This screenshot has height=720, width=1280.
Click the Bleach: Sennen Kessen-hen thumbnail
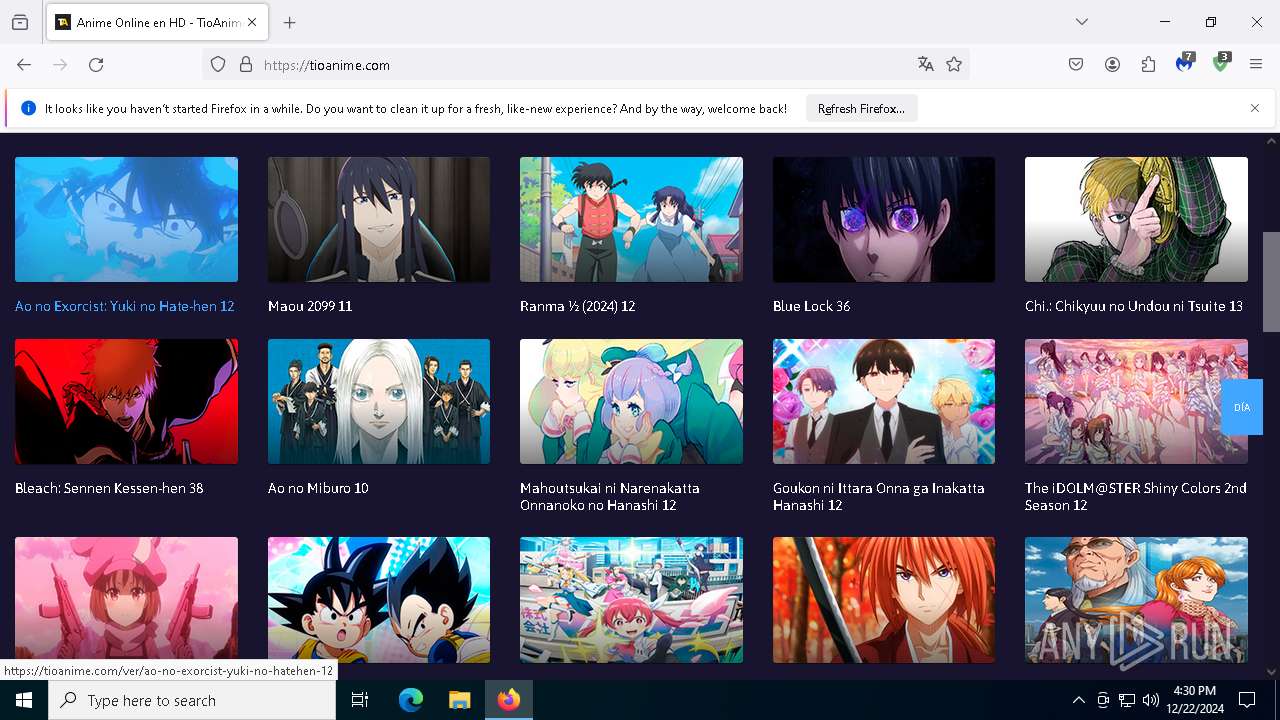point(126,401)
